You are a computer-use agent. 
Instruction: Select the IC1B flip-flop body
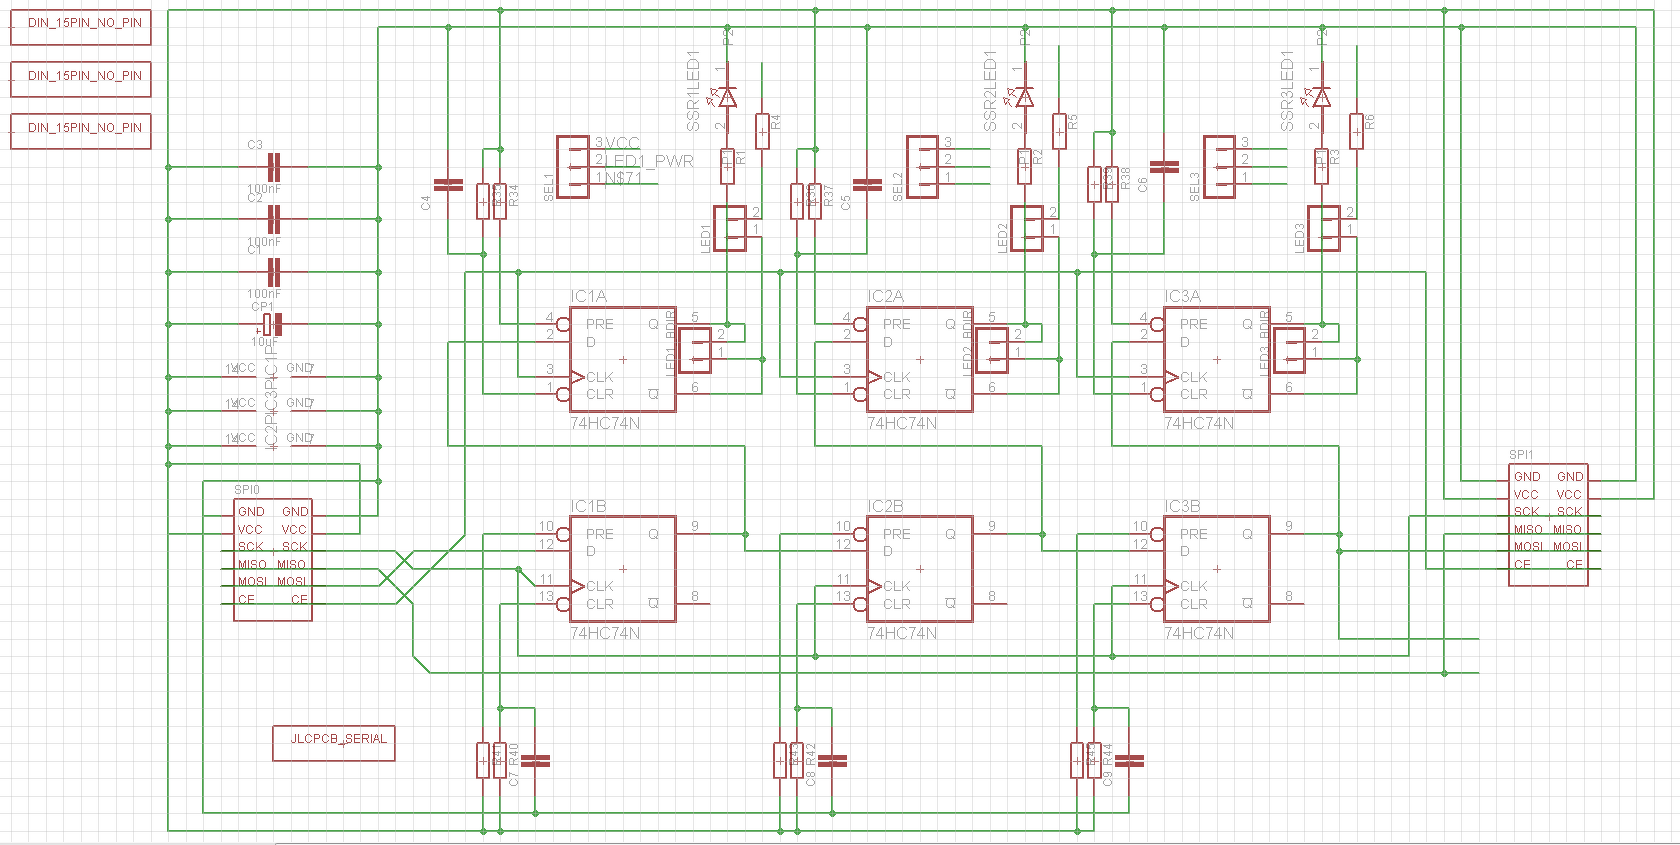pos(622,569)
